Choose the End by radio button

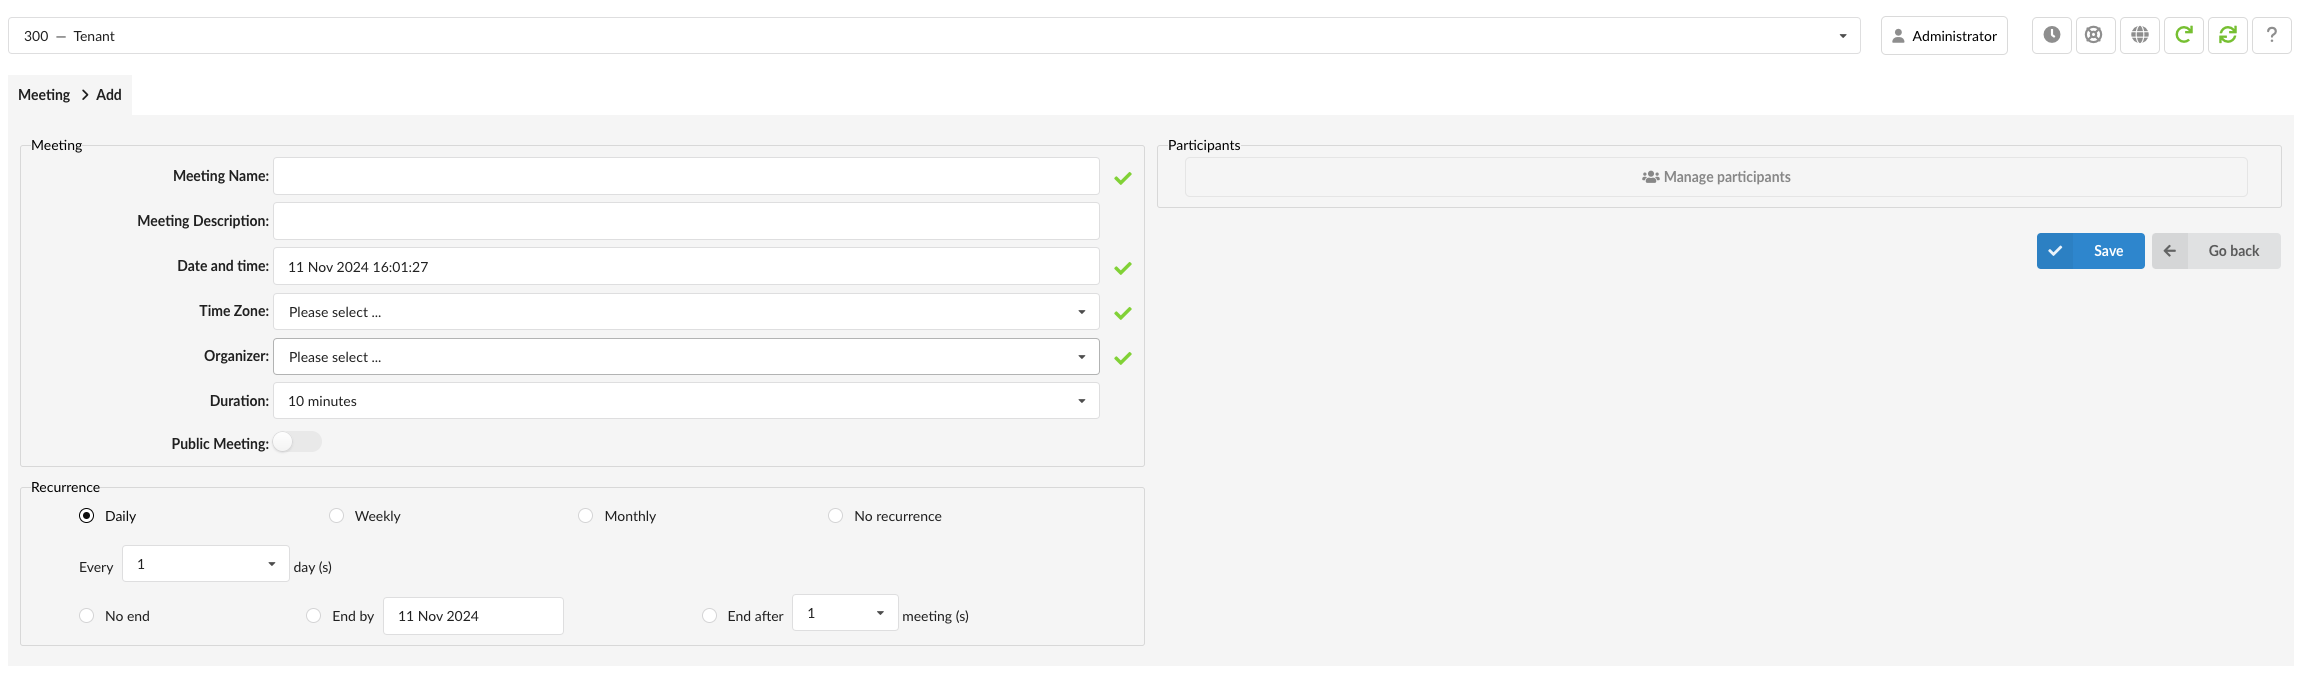click(x=314, y=616)
